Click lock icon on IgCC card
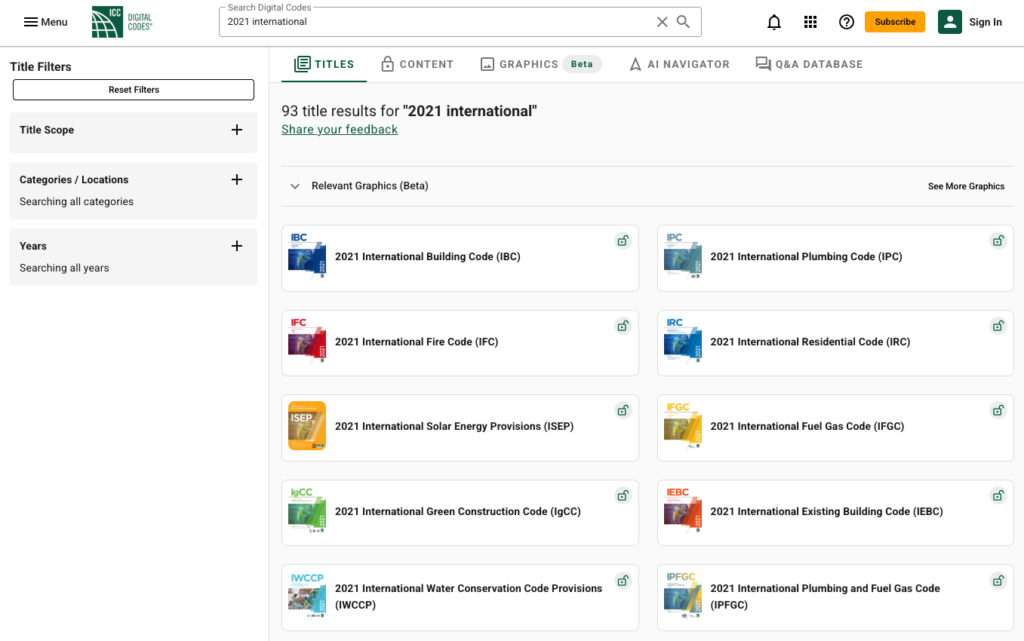Screen dimensions: 1024x641 coord(623,495)
